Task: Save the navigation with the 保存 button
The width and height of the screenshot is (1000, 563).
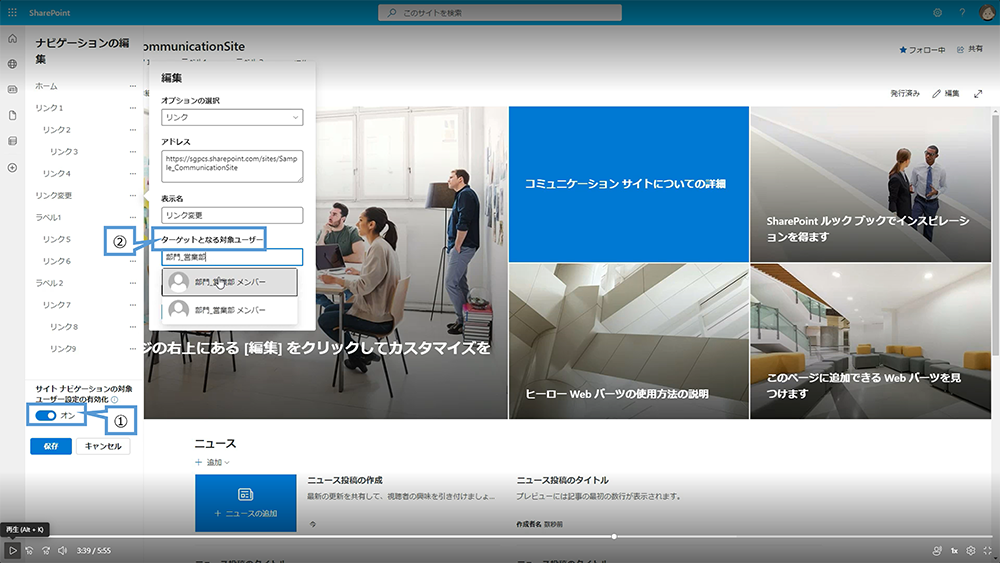Action: tap(51, 446)
